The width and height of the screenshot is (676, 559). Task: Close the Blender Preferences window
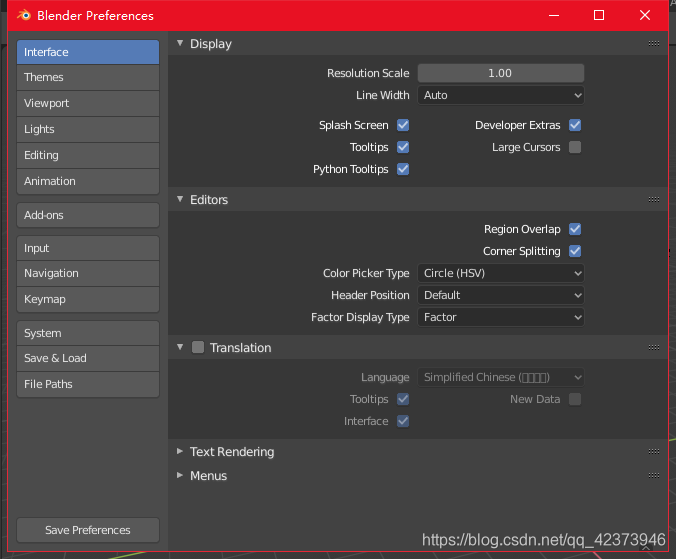coord(645,16)
